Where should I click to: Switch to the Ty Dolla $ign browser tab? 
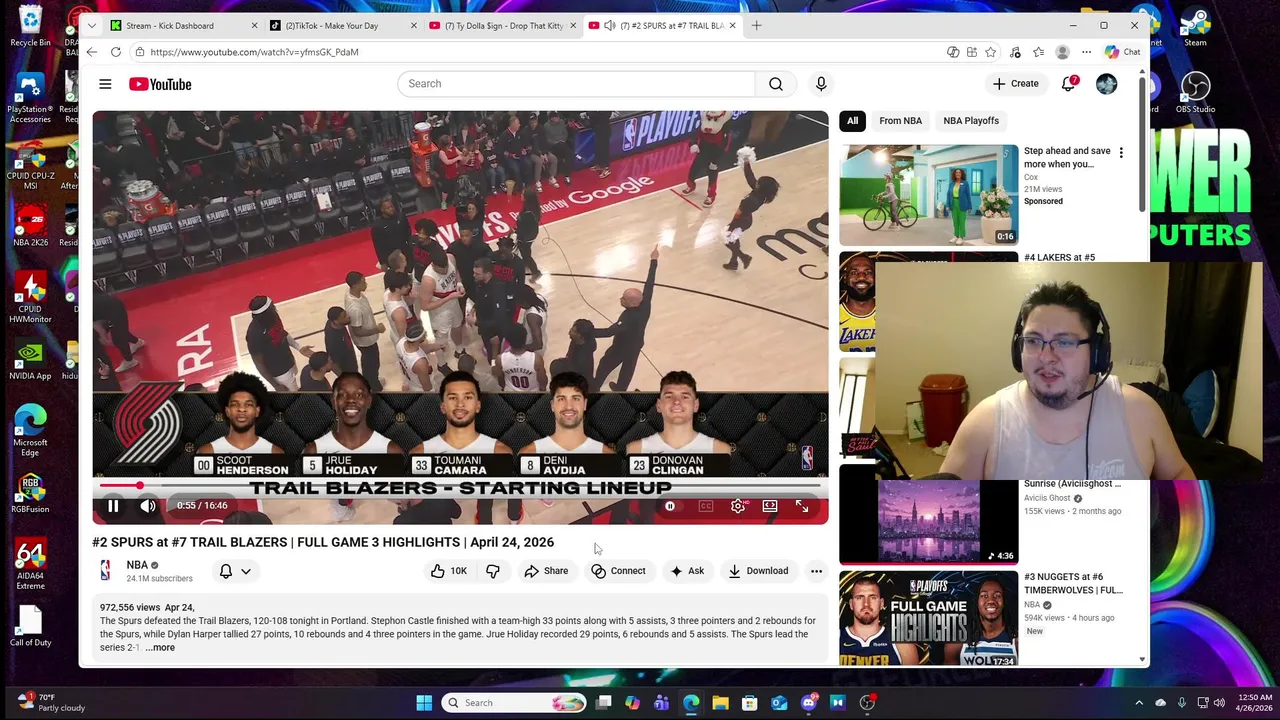[x=502, y=25]
